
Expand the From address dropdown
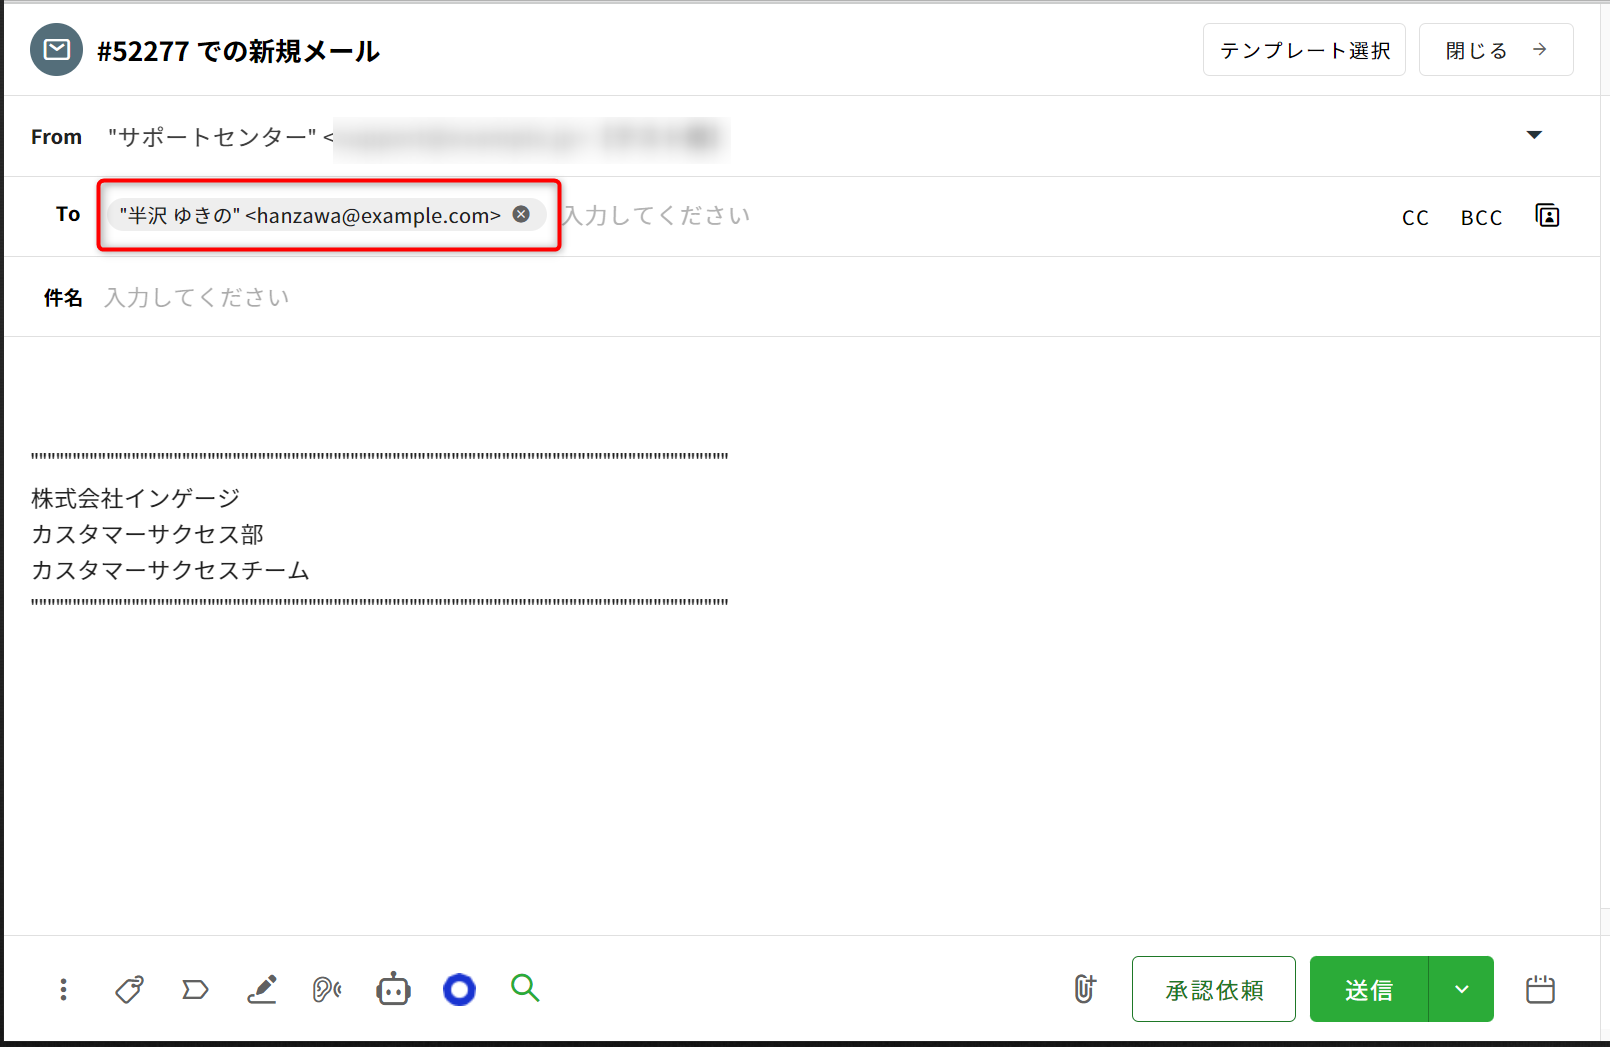point(1534,135)
